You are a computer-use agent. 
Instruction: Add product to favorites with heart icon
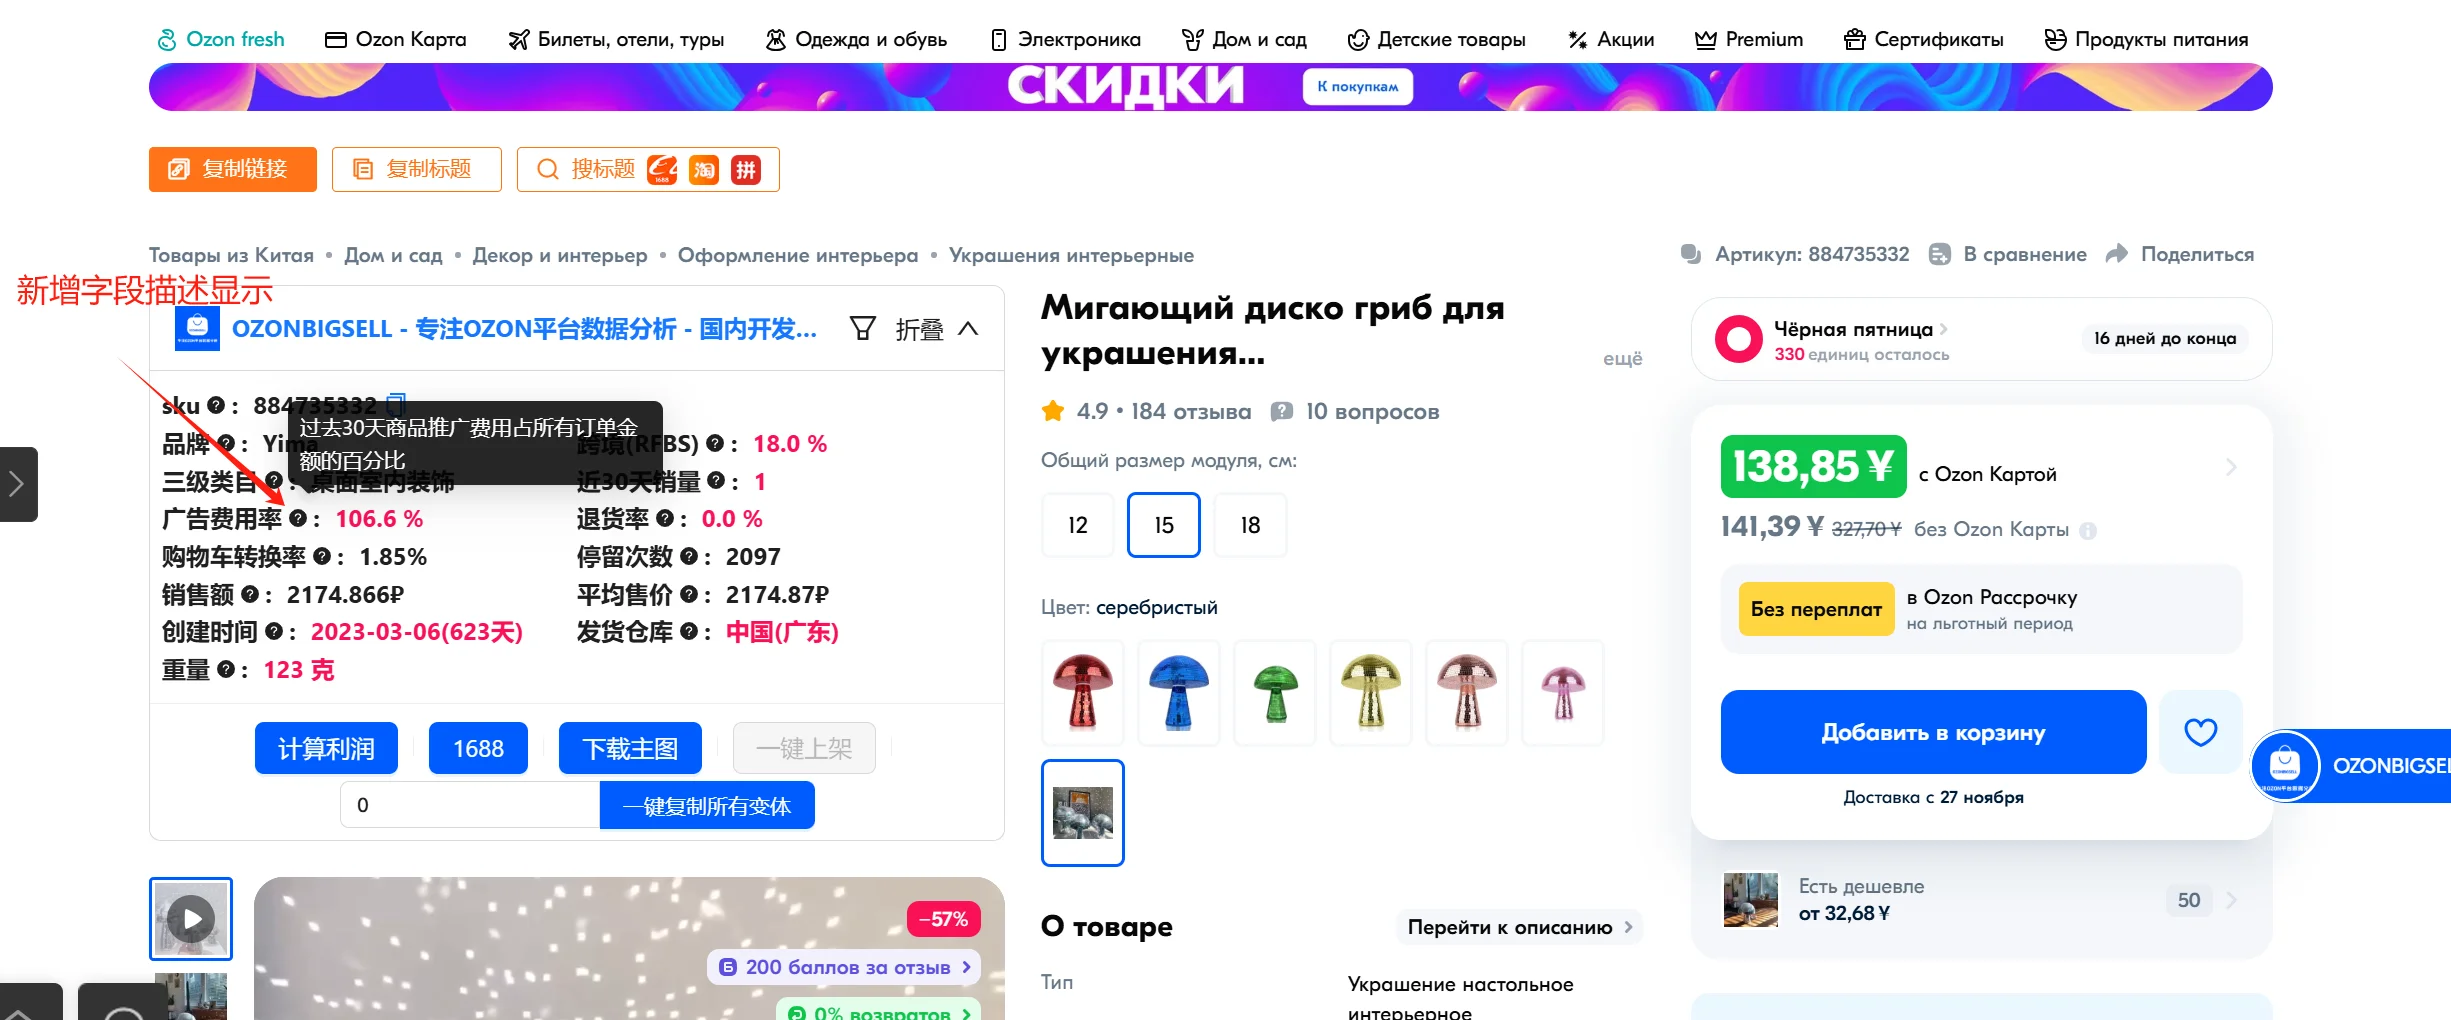coord(2200,732)
